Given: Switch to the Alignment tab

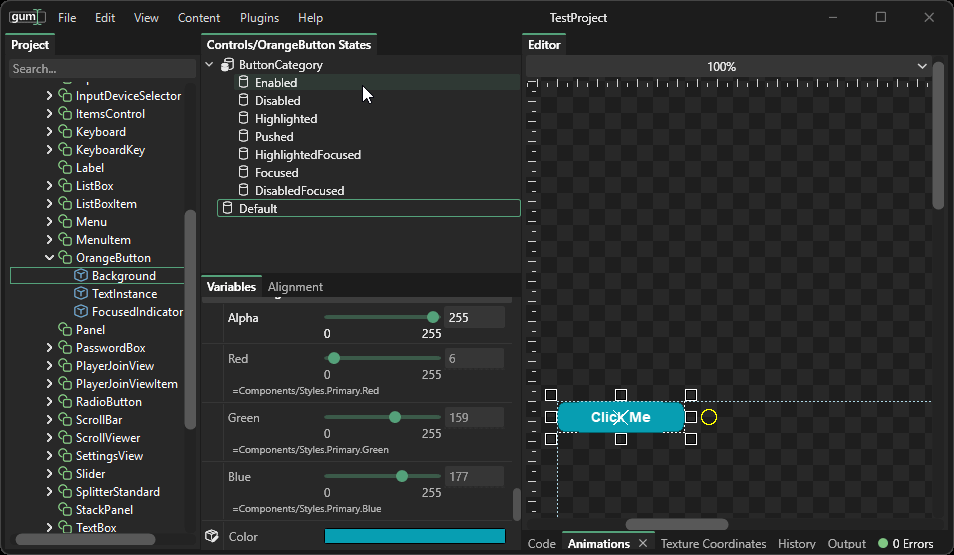Looking at the screenshot, I should 295,287.
